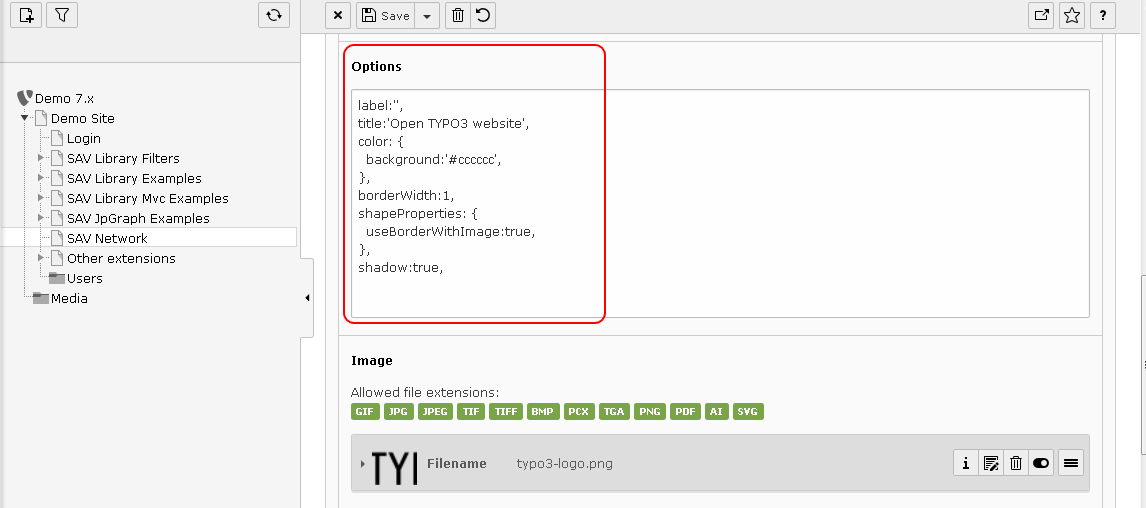Click the SAV Library Examples tree label
Viewport: 1146px width, 508px height.
[x=134, y=178]
